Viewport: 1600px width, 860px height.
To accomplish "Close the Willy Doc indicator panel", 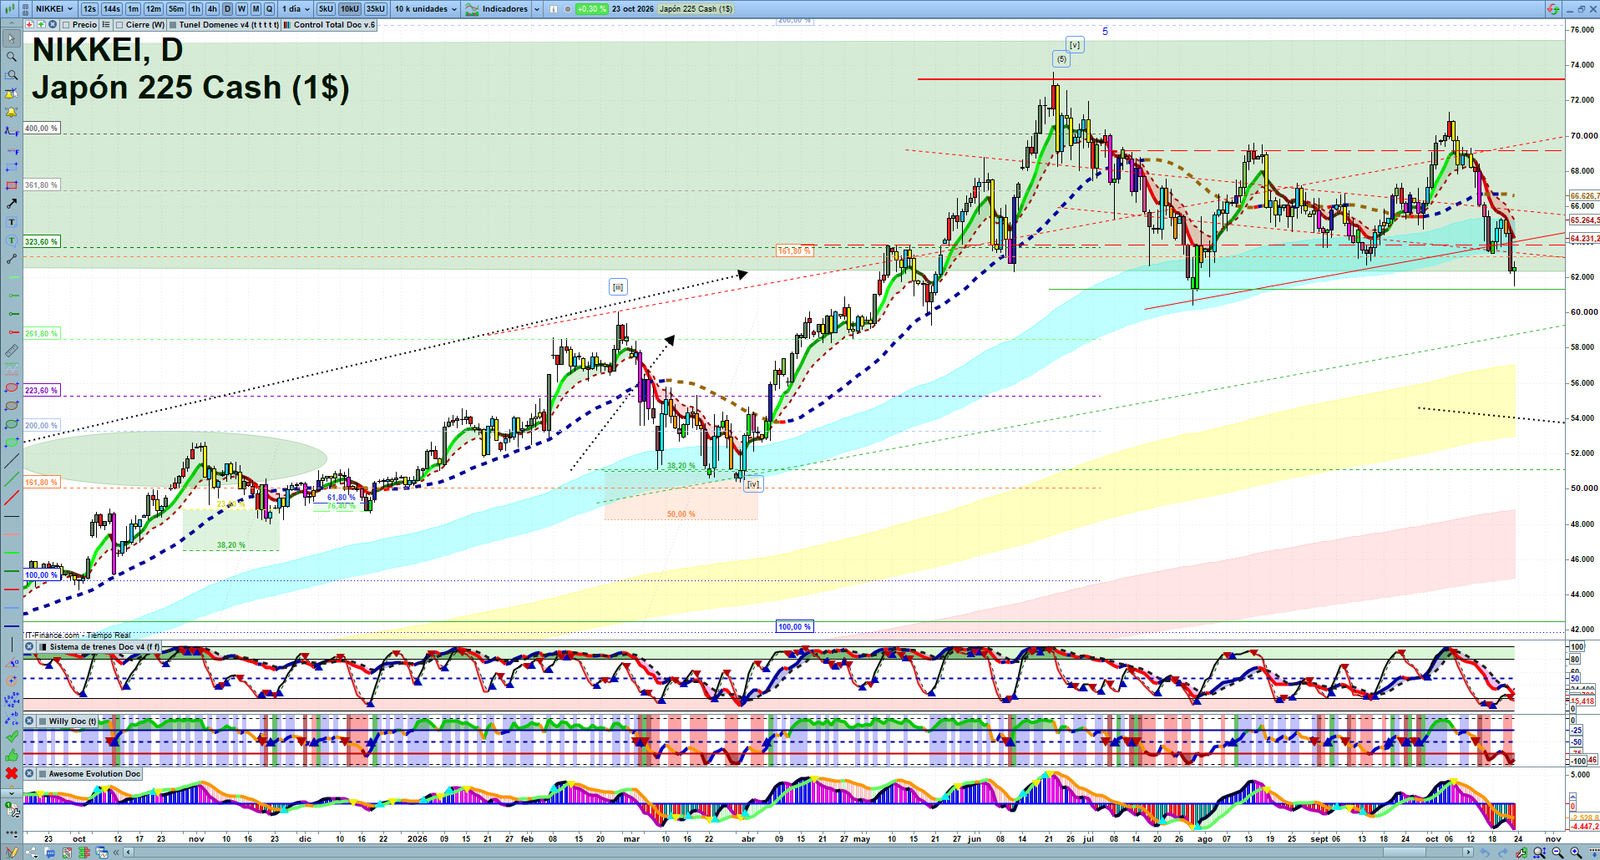I will [x=30, y=721].
